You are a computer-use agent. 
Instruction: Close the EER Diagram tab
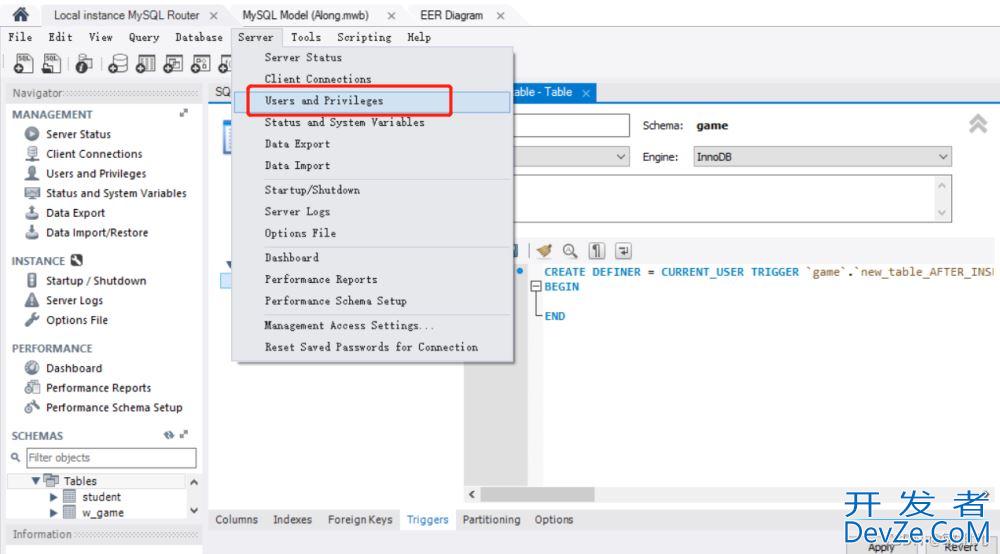(x=501, y=15)
